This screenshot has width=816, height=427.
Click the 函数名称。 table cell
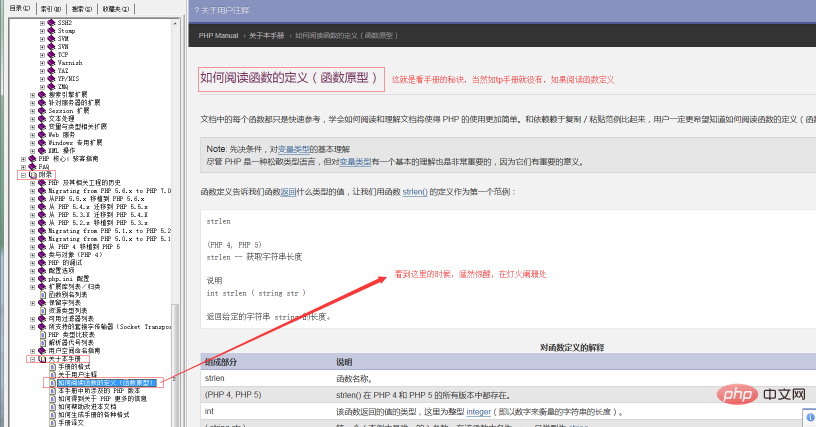pos(354,378)
